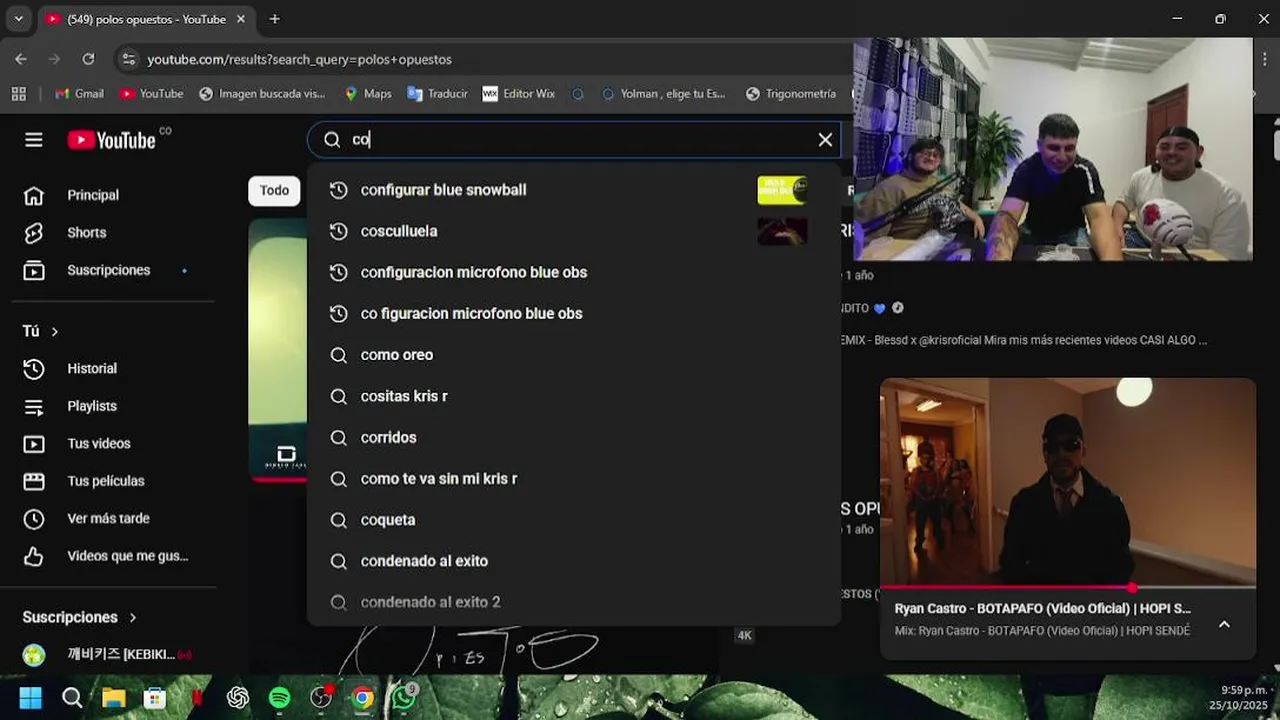Pick the "corridos" suggestion
This screenshot has height=720, width=1280.
574,437
